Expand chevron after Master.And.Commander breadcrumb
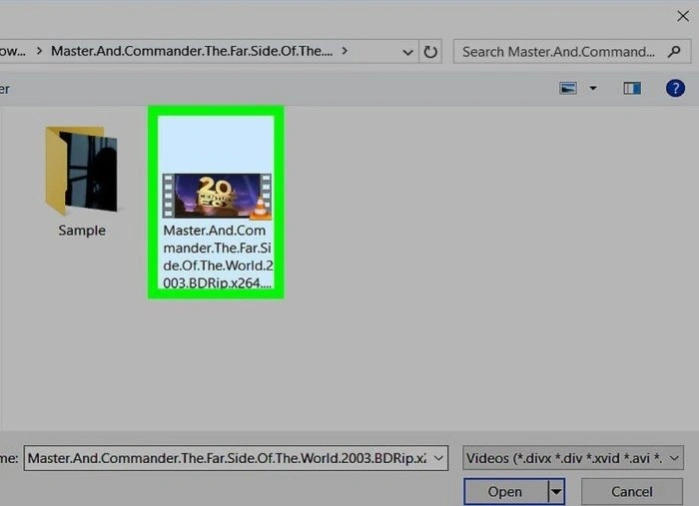 [344, 51]
